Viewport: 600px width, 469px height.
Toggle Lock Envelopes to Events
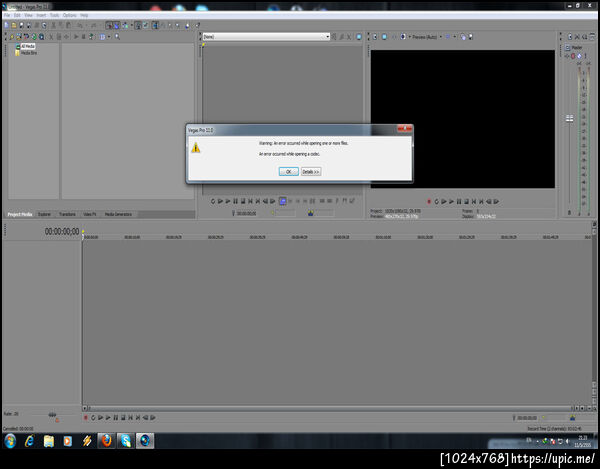(x=139, y=25)
